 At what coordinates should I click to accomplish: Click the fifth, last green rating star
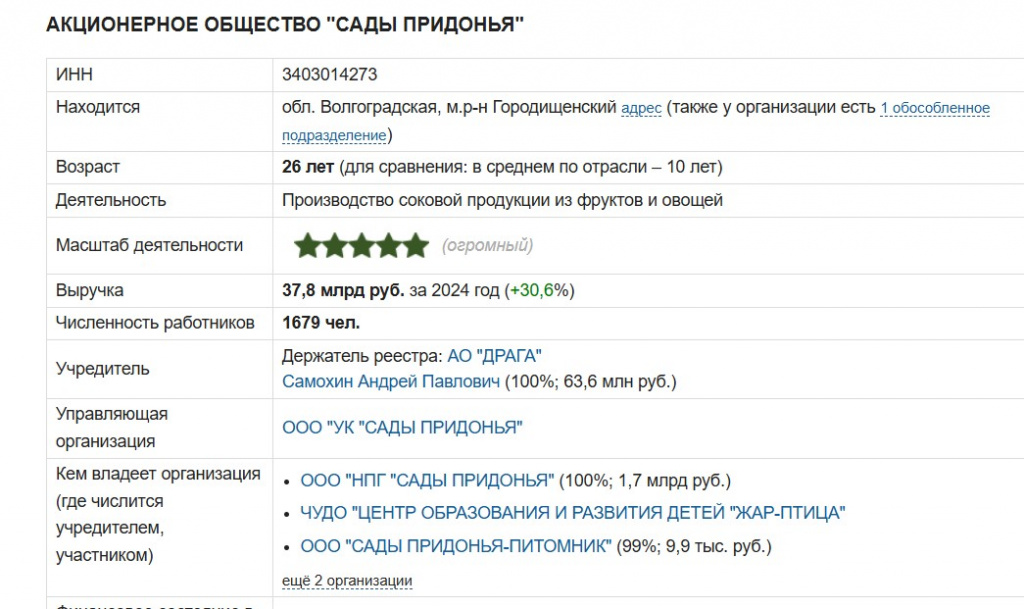pyautogui.click(x=415, y=245)
